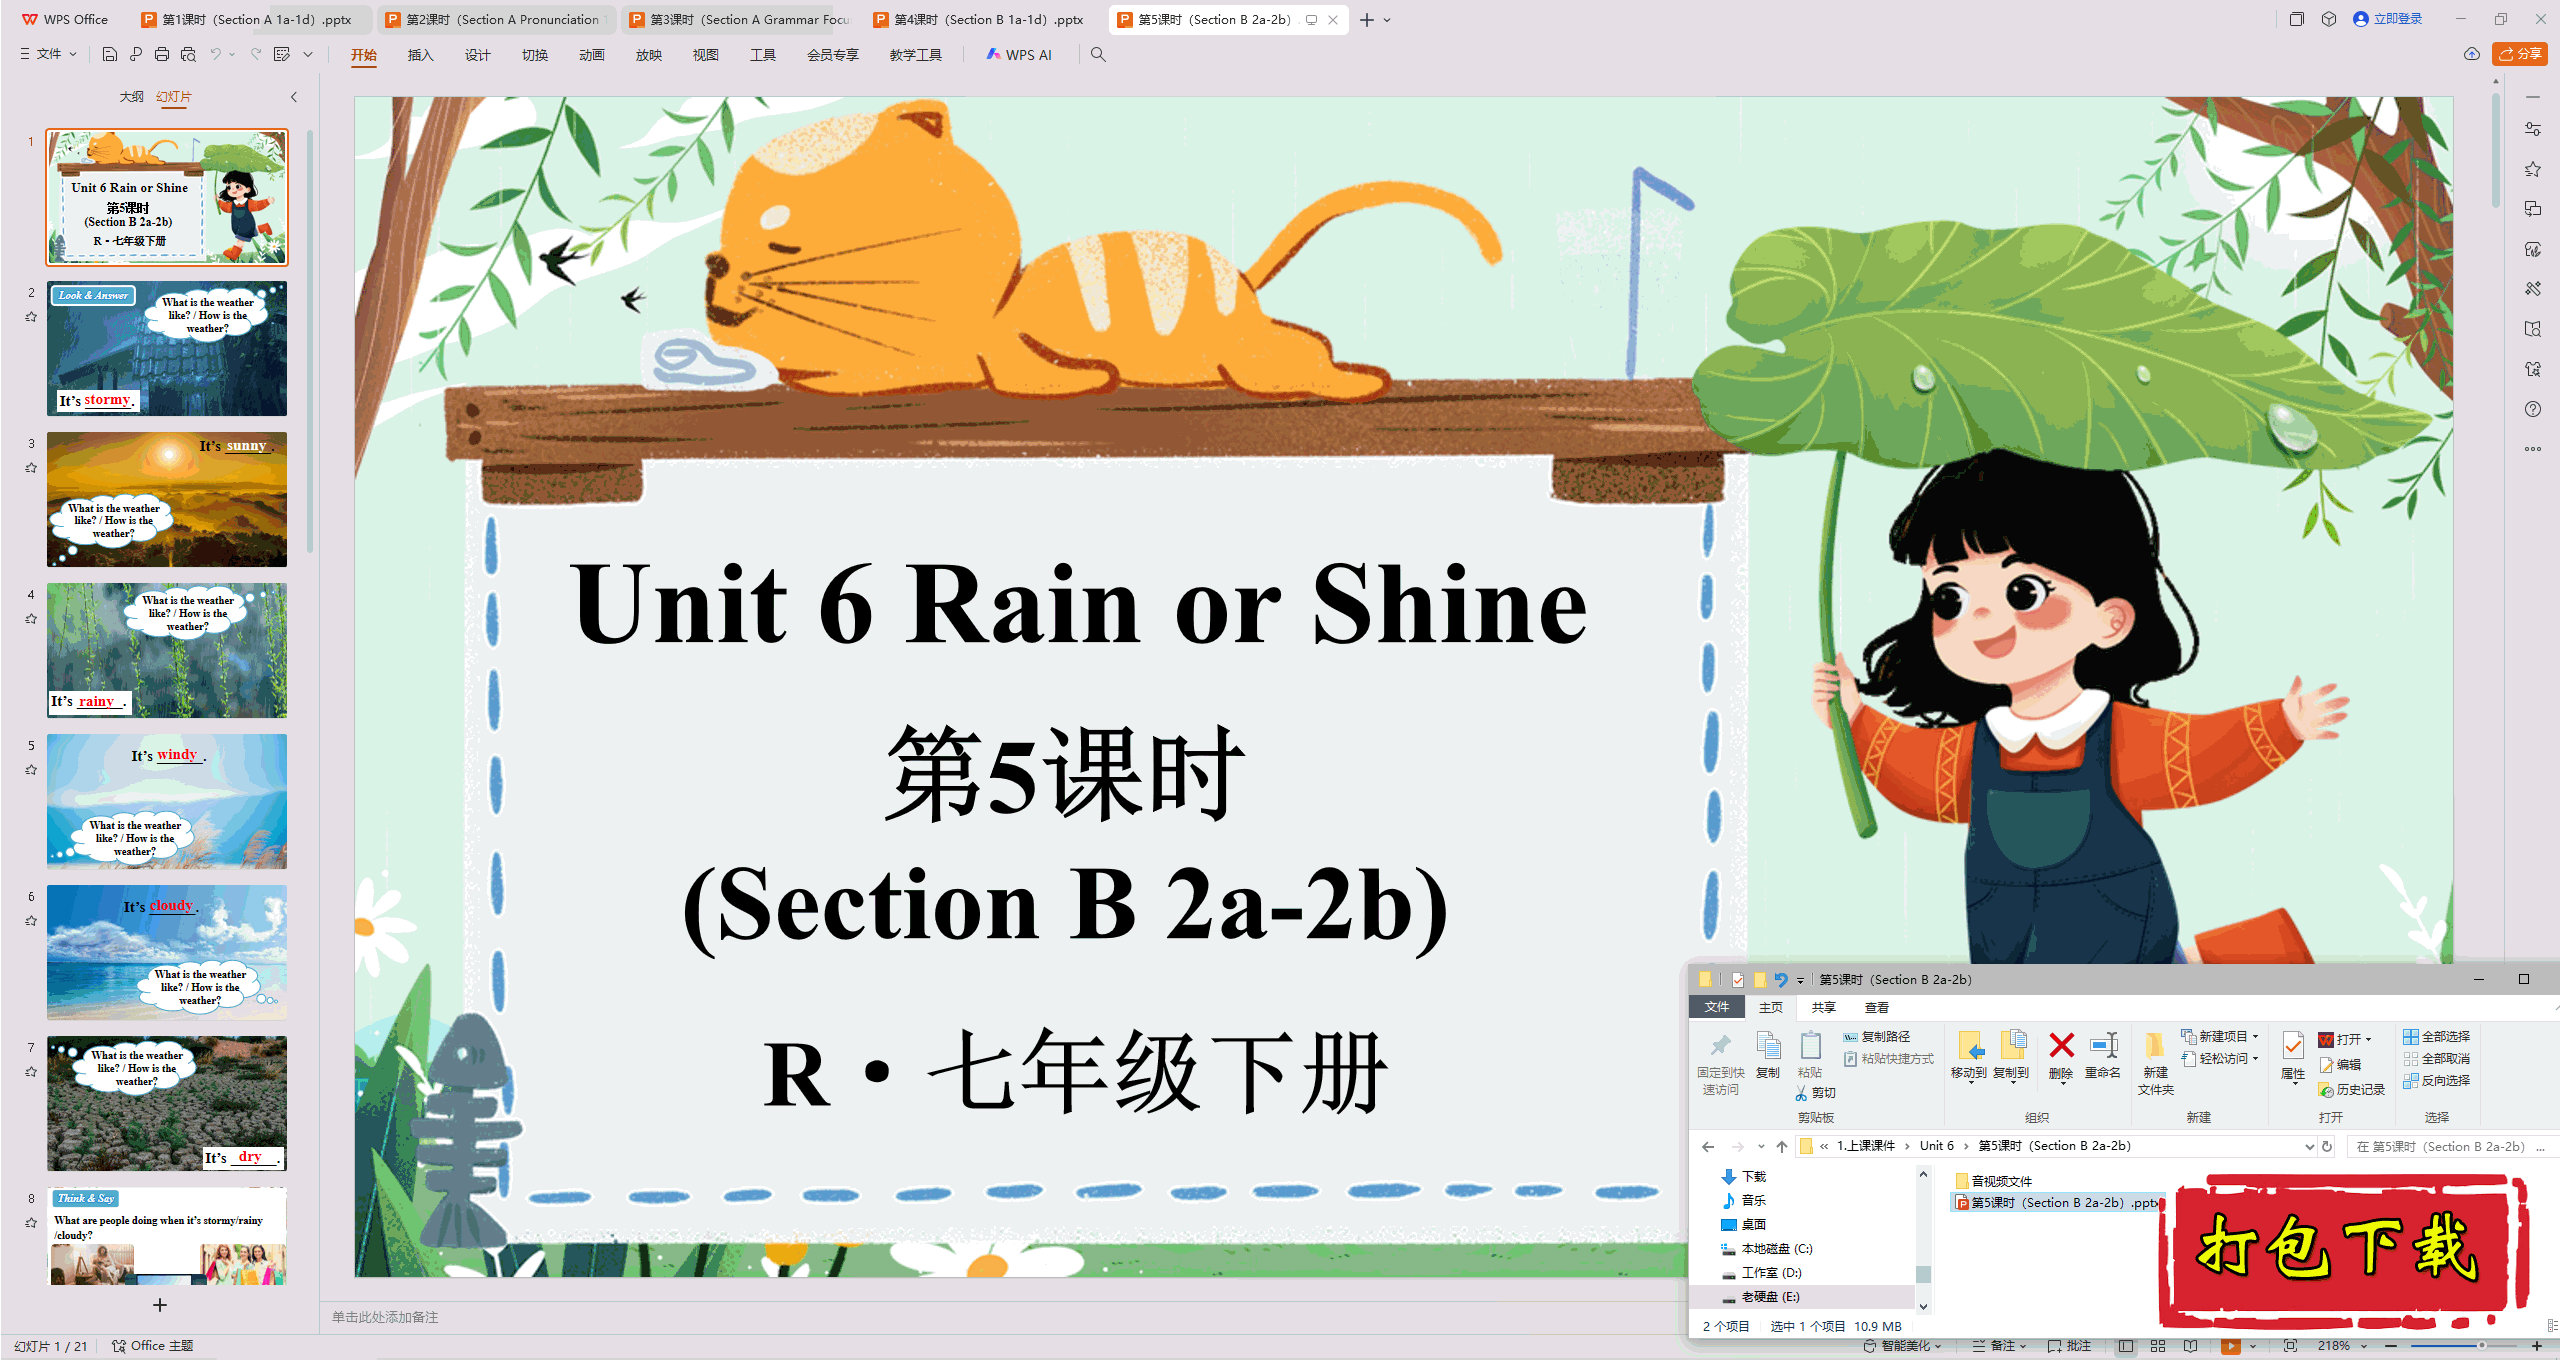Screen dimensions: 2560x1360
Task: Click the add new slide plus icon
Action: tap(159, 1305)
